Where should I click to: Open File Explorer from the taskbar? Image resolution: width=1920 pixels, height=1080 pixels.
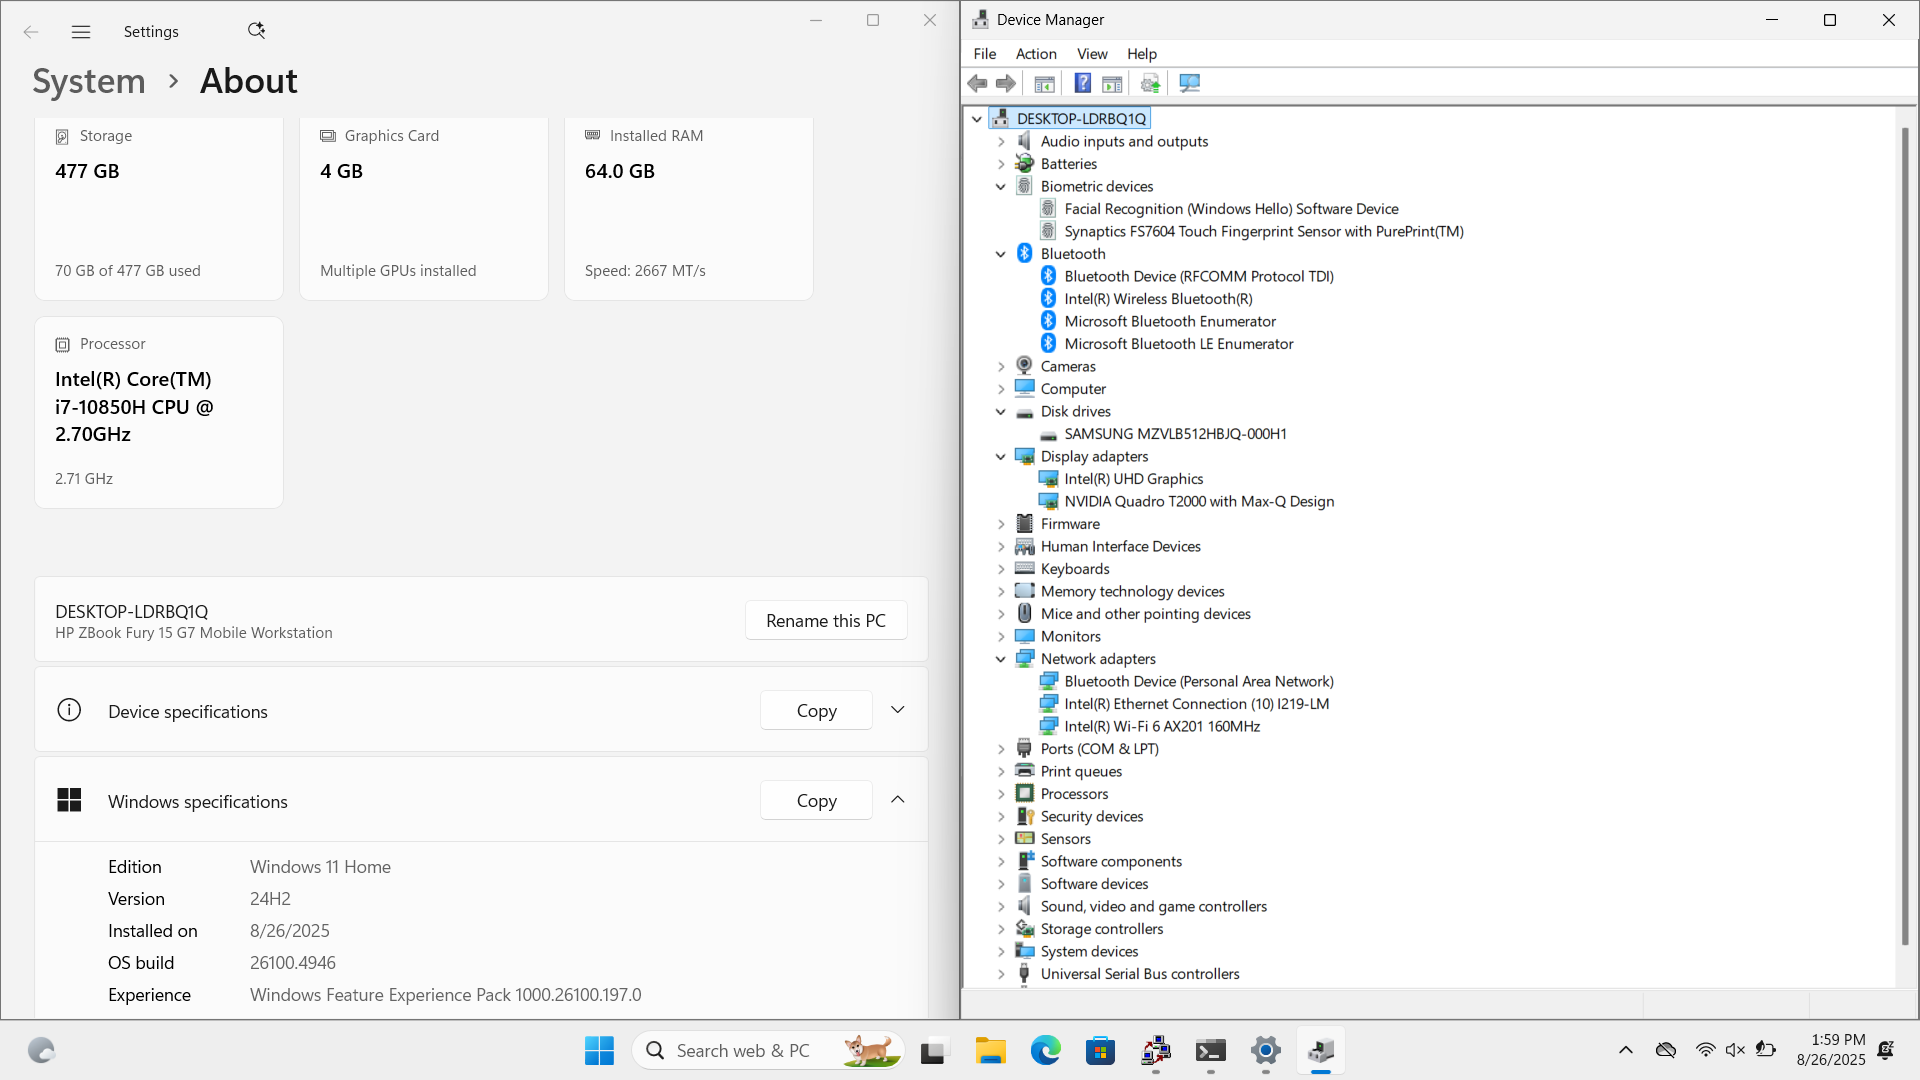click(x=990, y=1050)
